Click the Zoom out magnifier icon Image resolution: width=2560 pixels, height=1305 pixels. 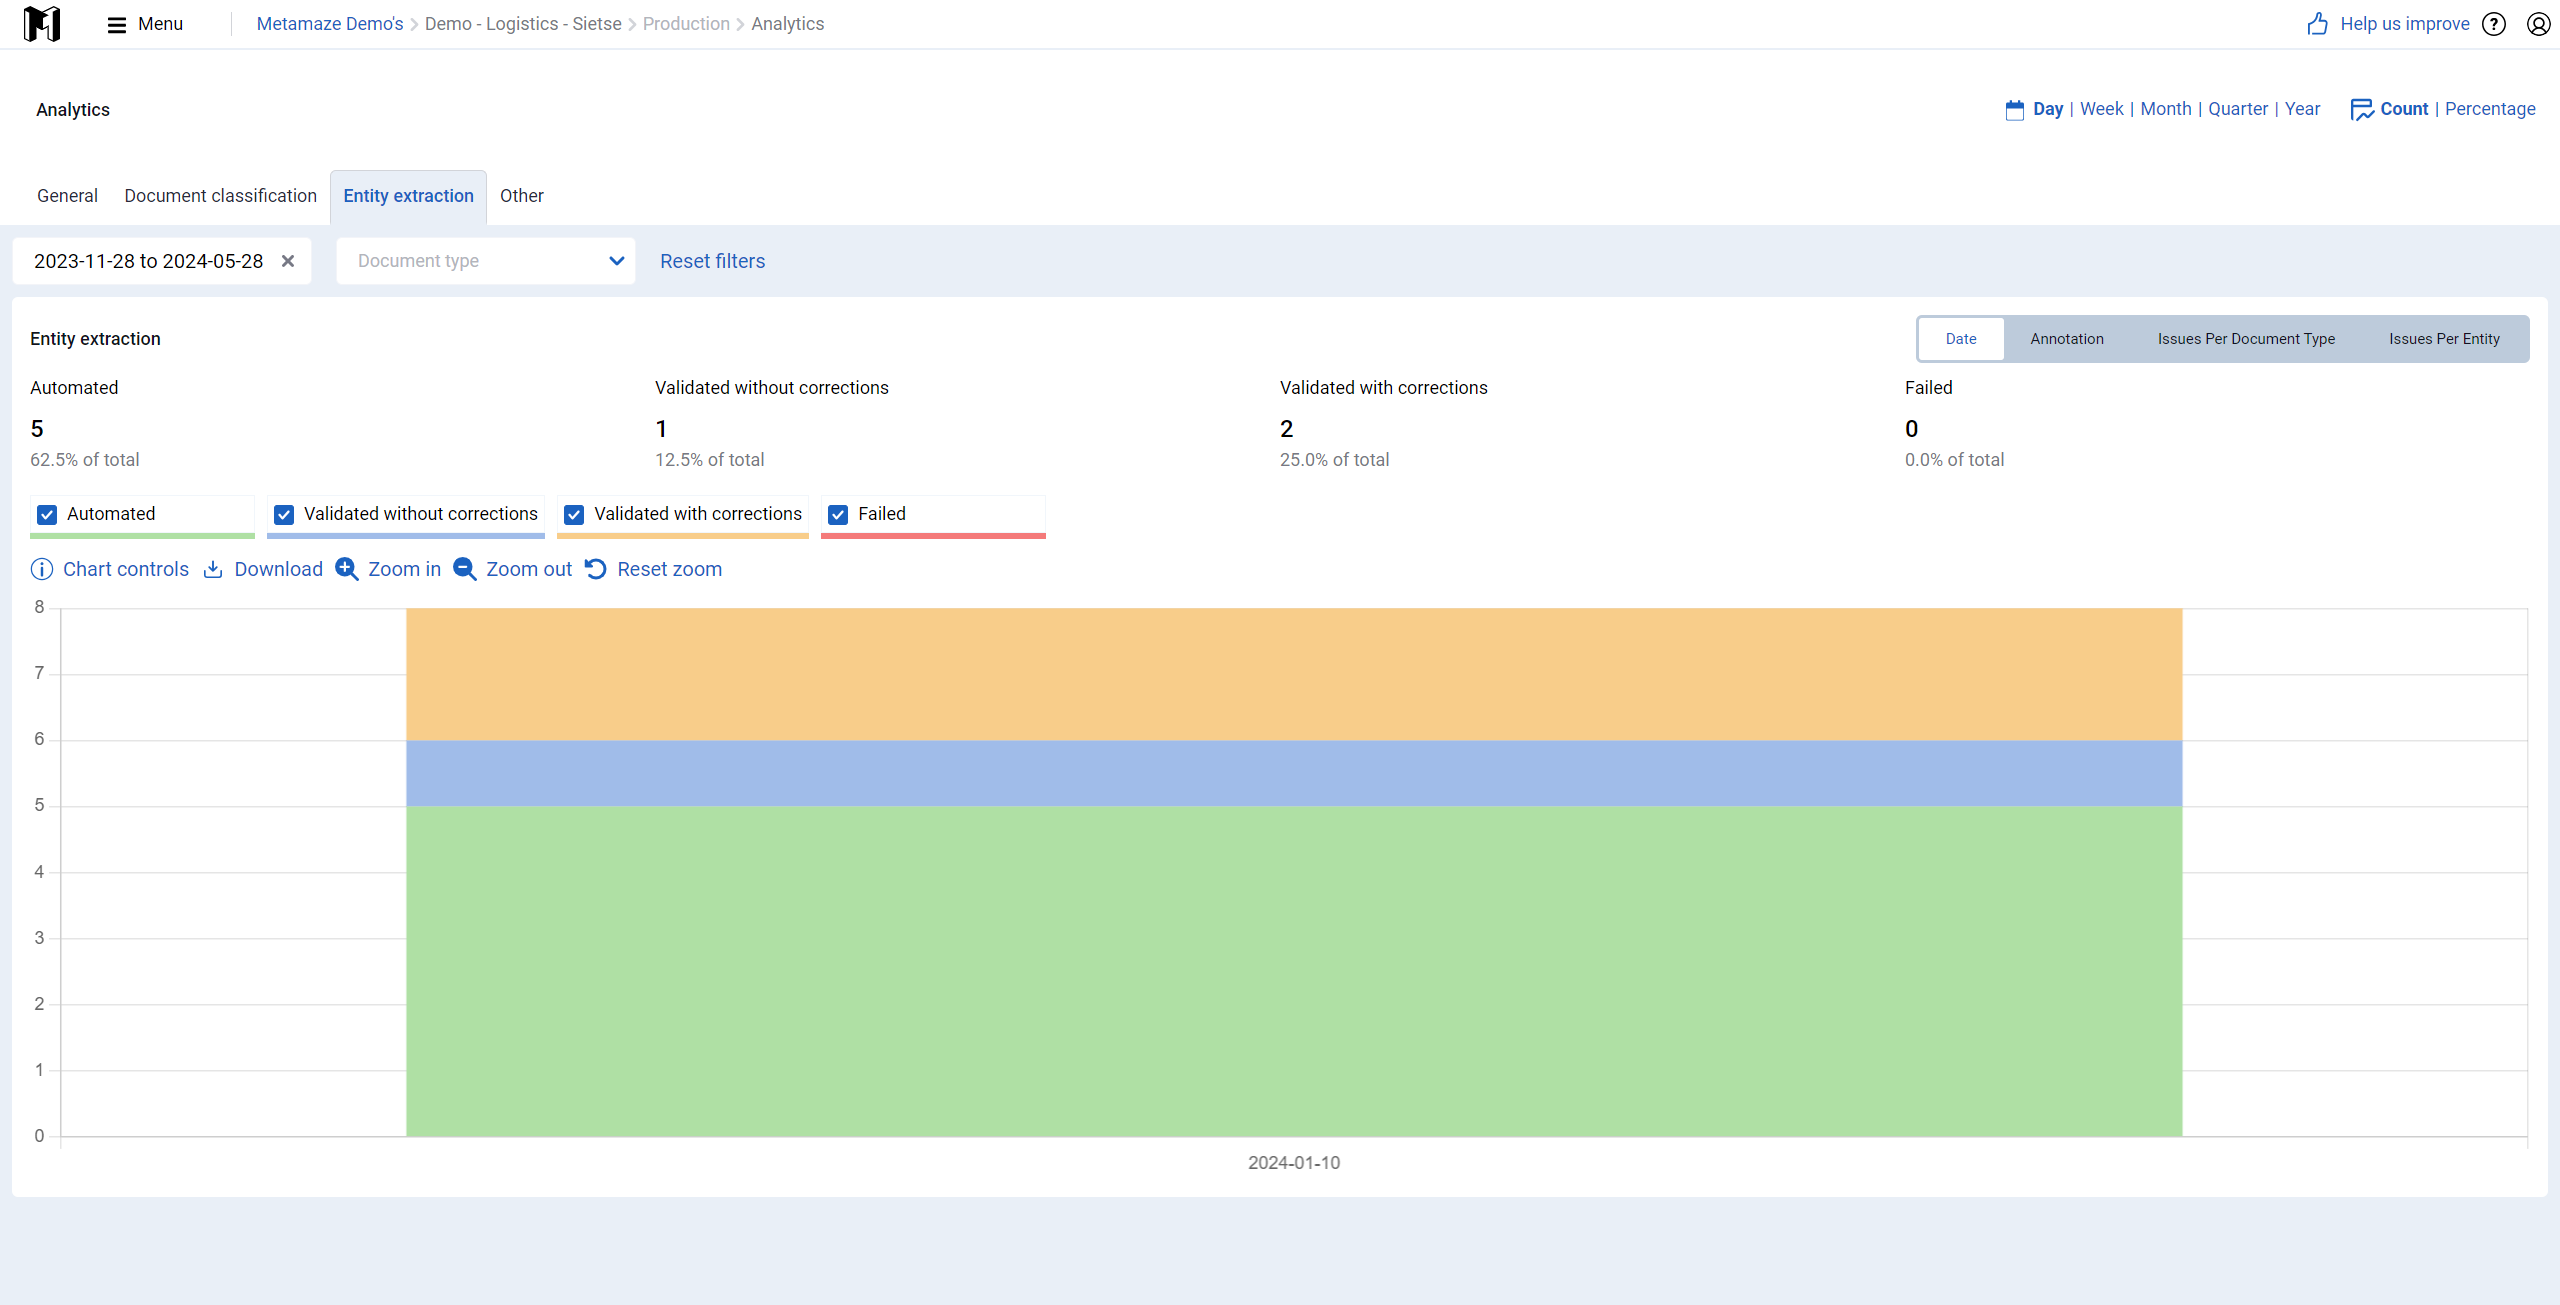pyautogui.click(x=465, y=569)
